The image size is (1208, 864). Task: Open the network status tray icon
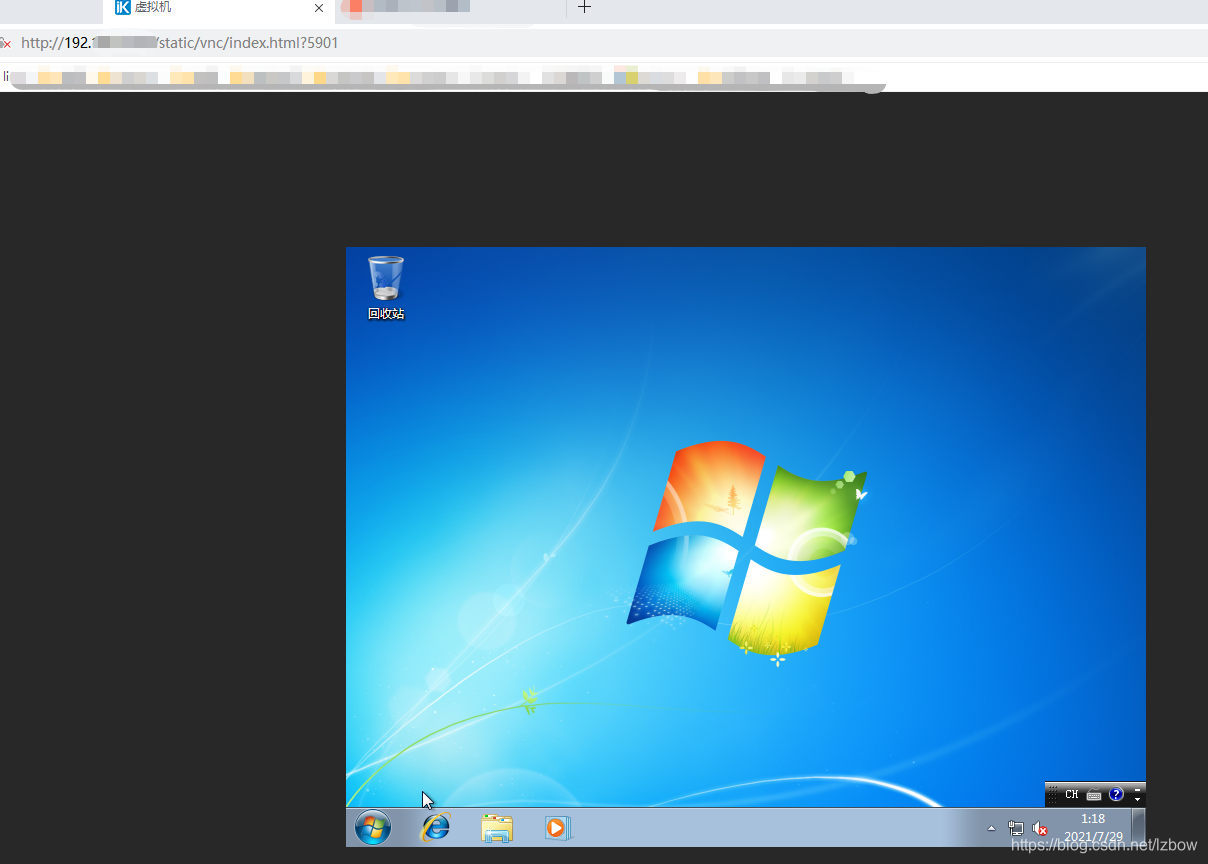[1016, 828]
